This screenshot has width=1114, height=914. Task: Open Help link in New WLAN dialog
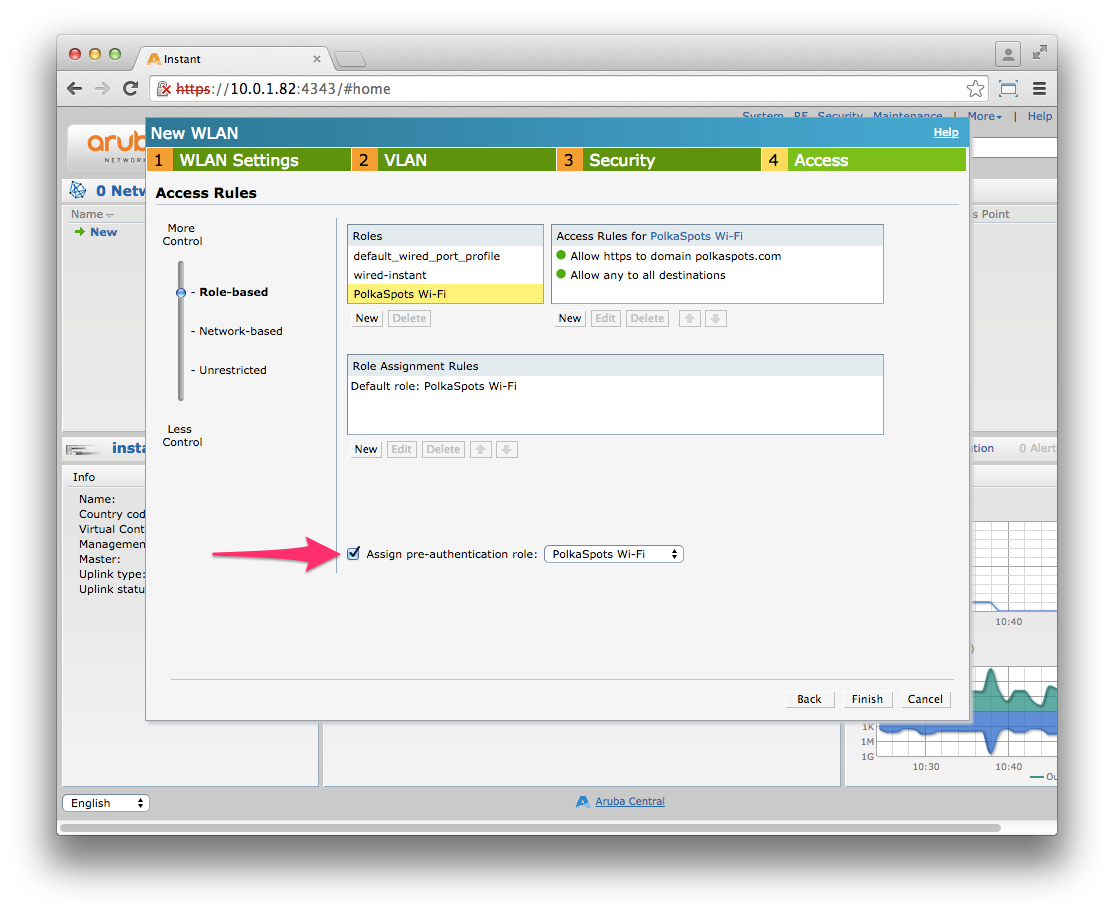[x=946, y=132]
